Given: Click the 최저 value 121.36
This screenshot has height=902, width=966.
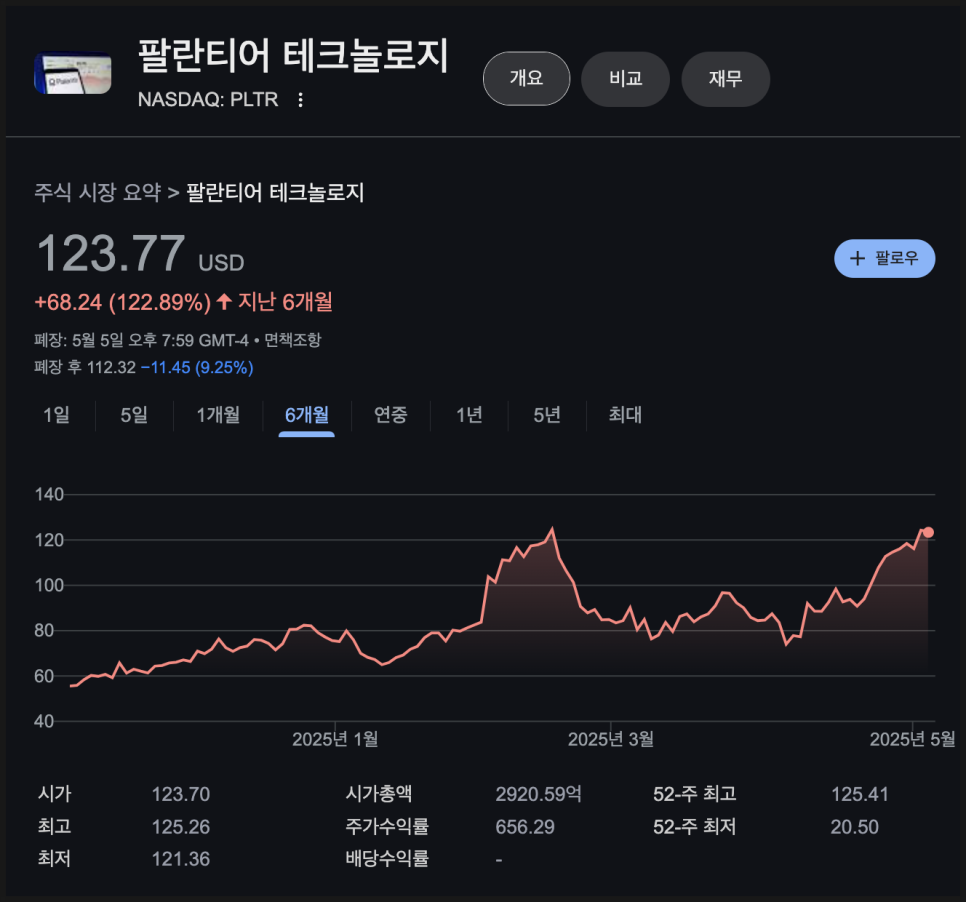Looking at the screenshot, I should [181, 859].
